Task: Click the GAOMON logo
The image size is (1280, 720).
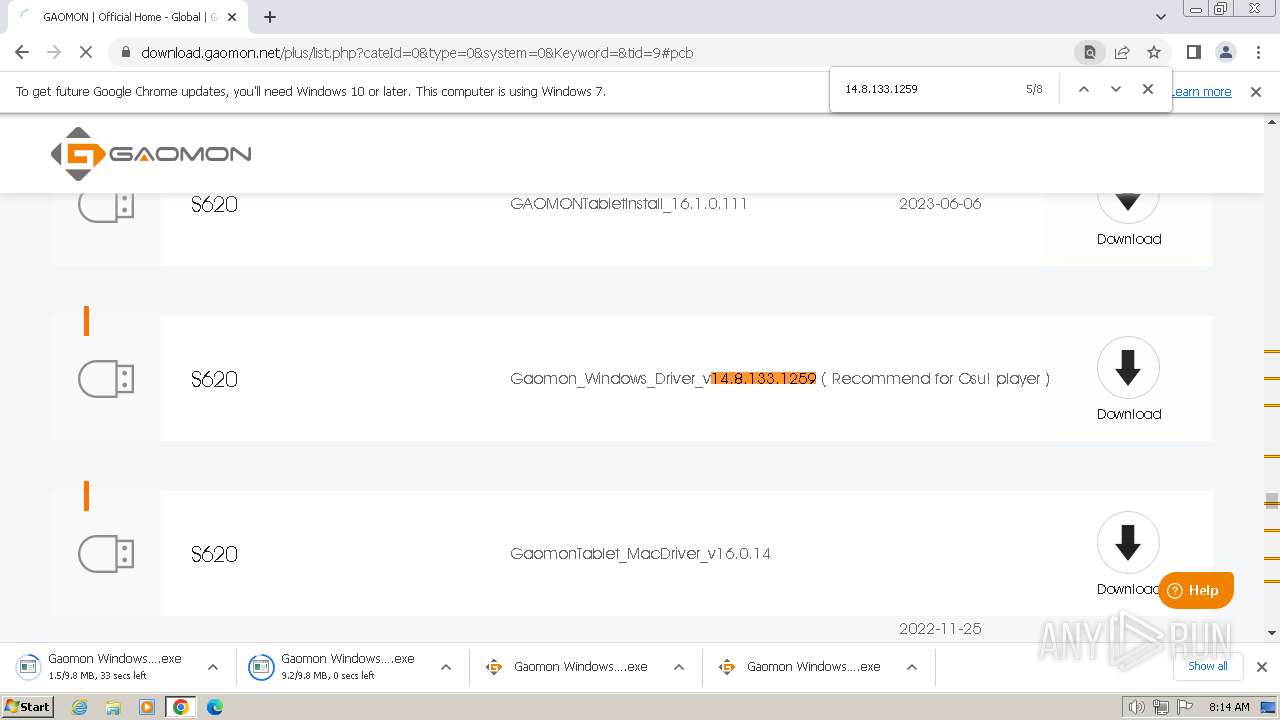Action: point(151,154)
